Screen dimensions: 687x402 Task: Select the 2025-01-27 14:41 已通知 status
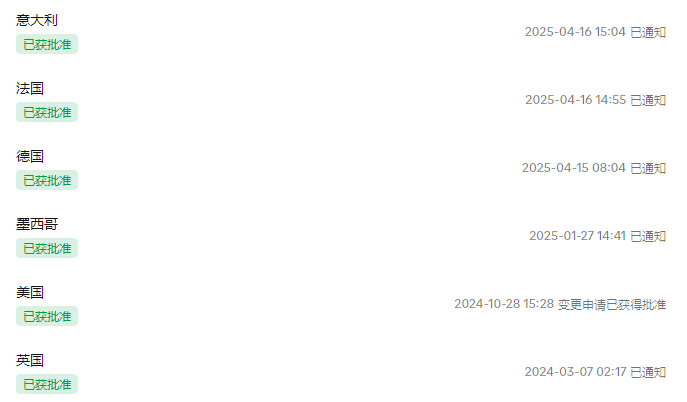point(598,236)
